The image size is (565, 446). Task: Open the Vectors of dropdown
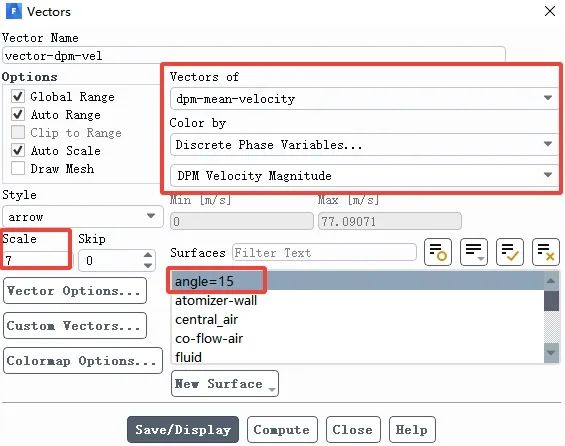tap(364, 98)
